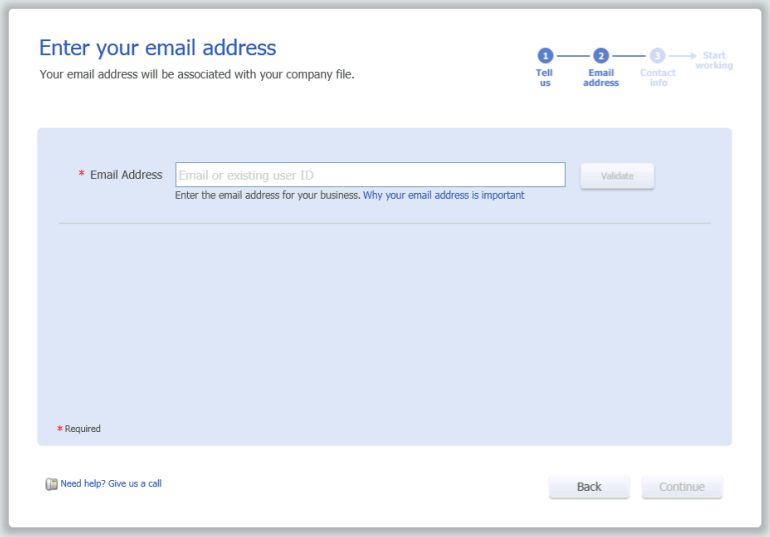Go back with the Back button

click(589, 486)
